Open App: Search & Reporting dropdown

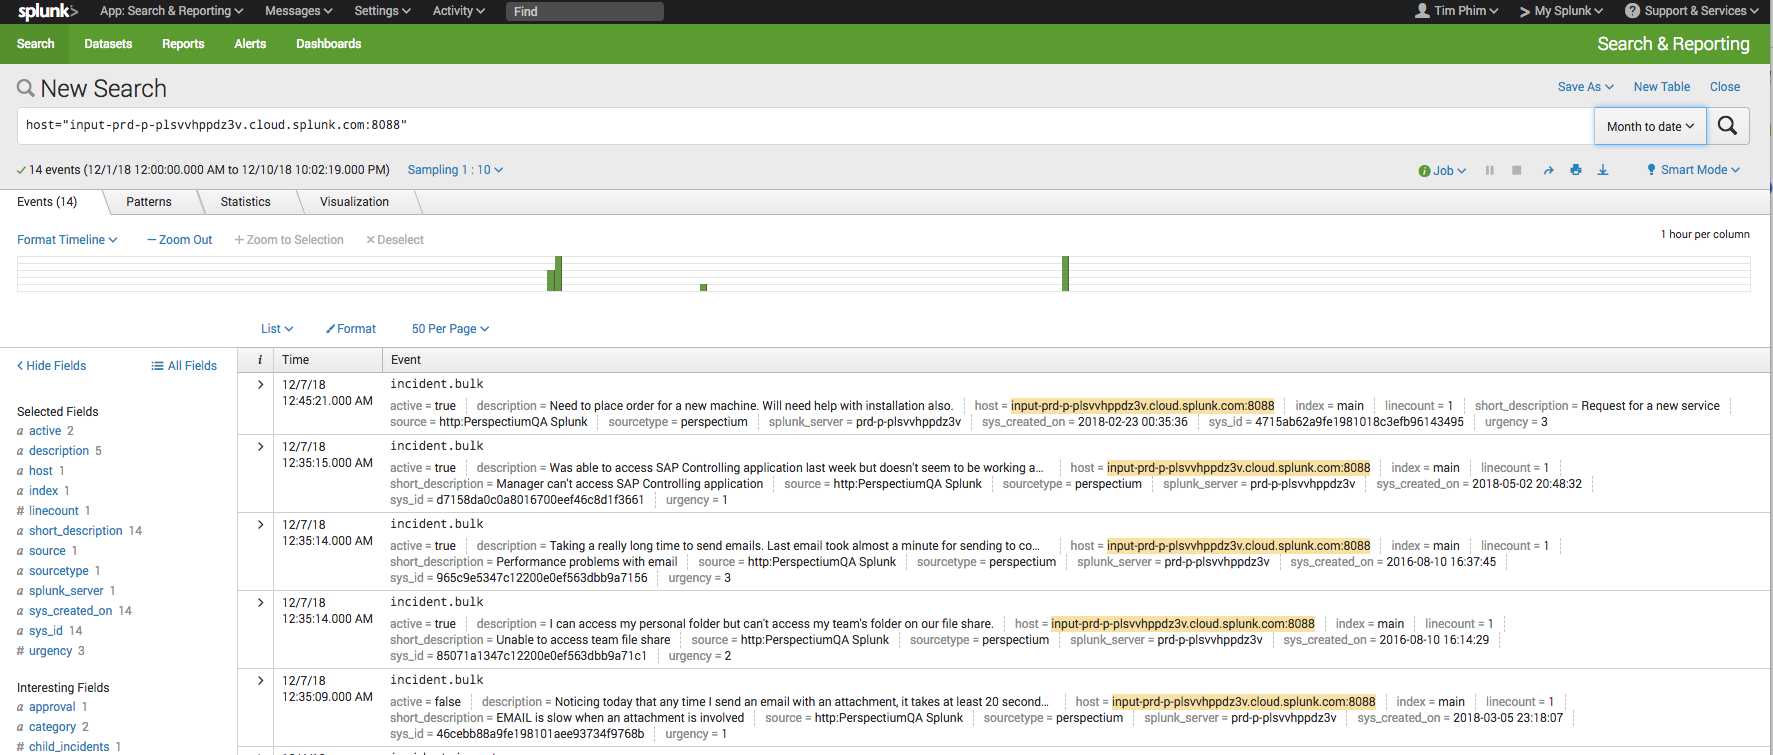point(171,11)
